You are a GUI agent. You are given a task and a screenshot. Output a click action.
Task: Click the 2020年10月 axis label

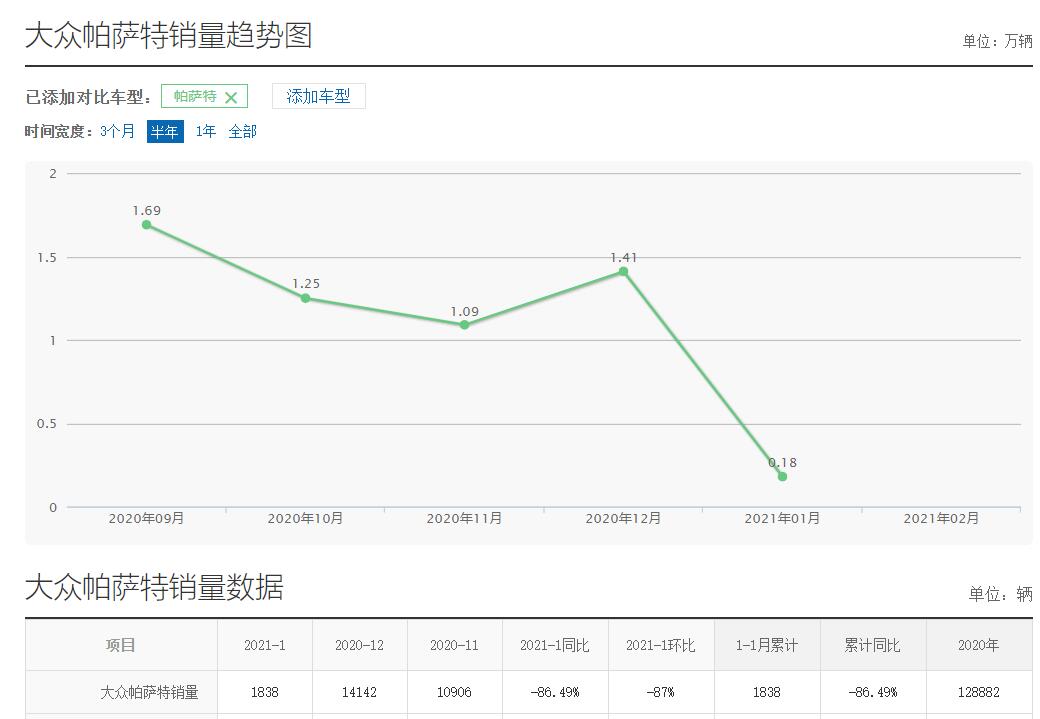(305, 518)
